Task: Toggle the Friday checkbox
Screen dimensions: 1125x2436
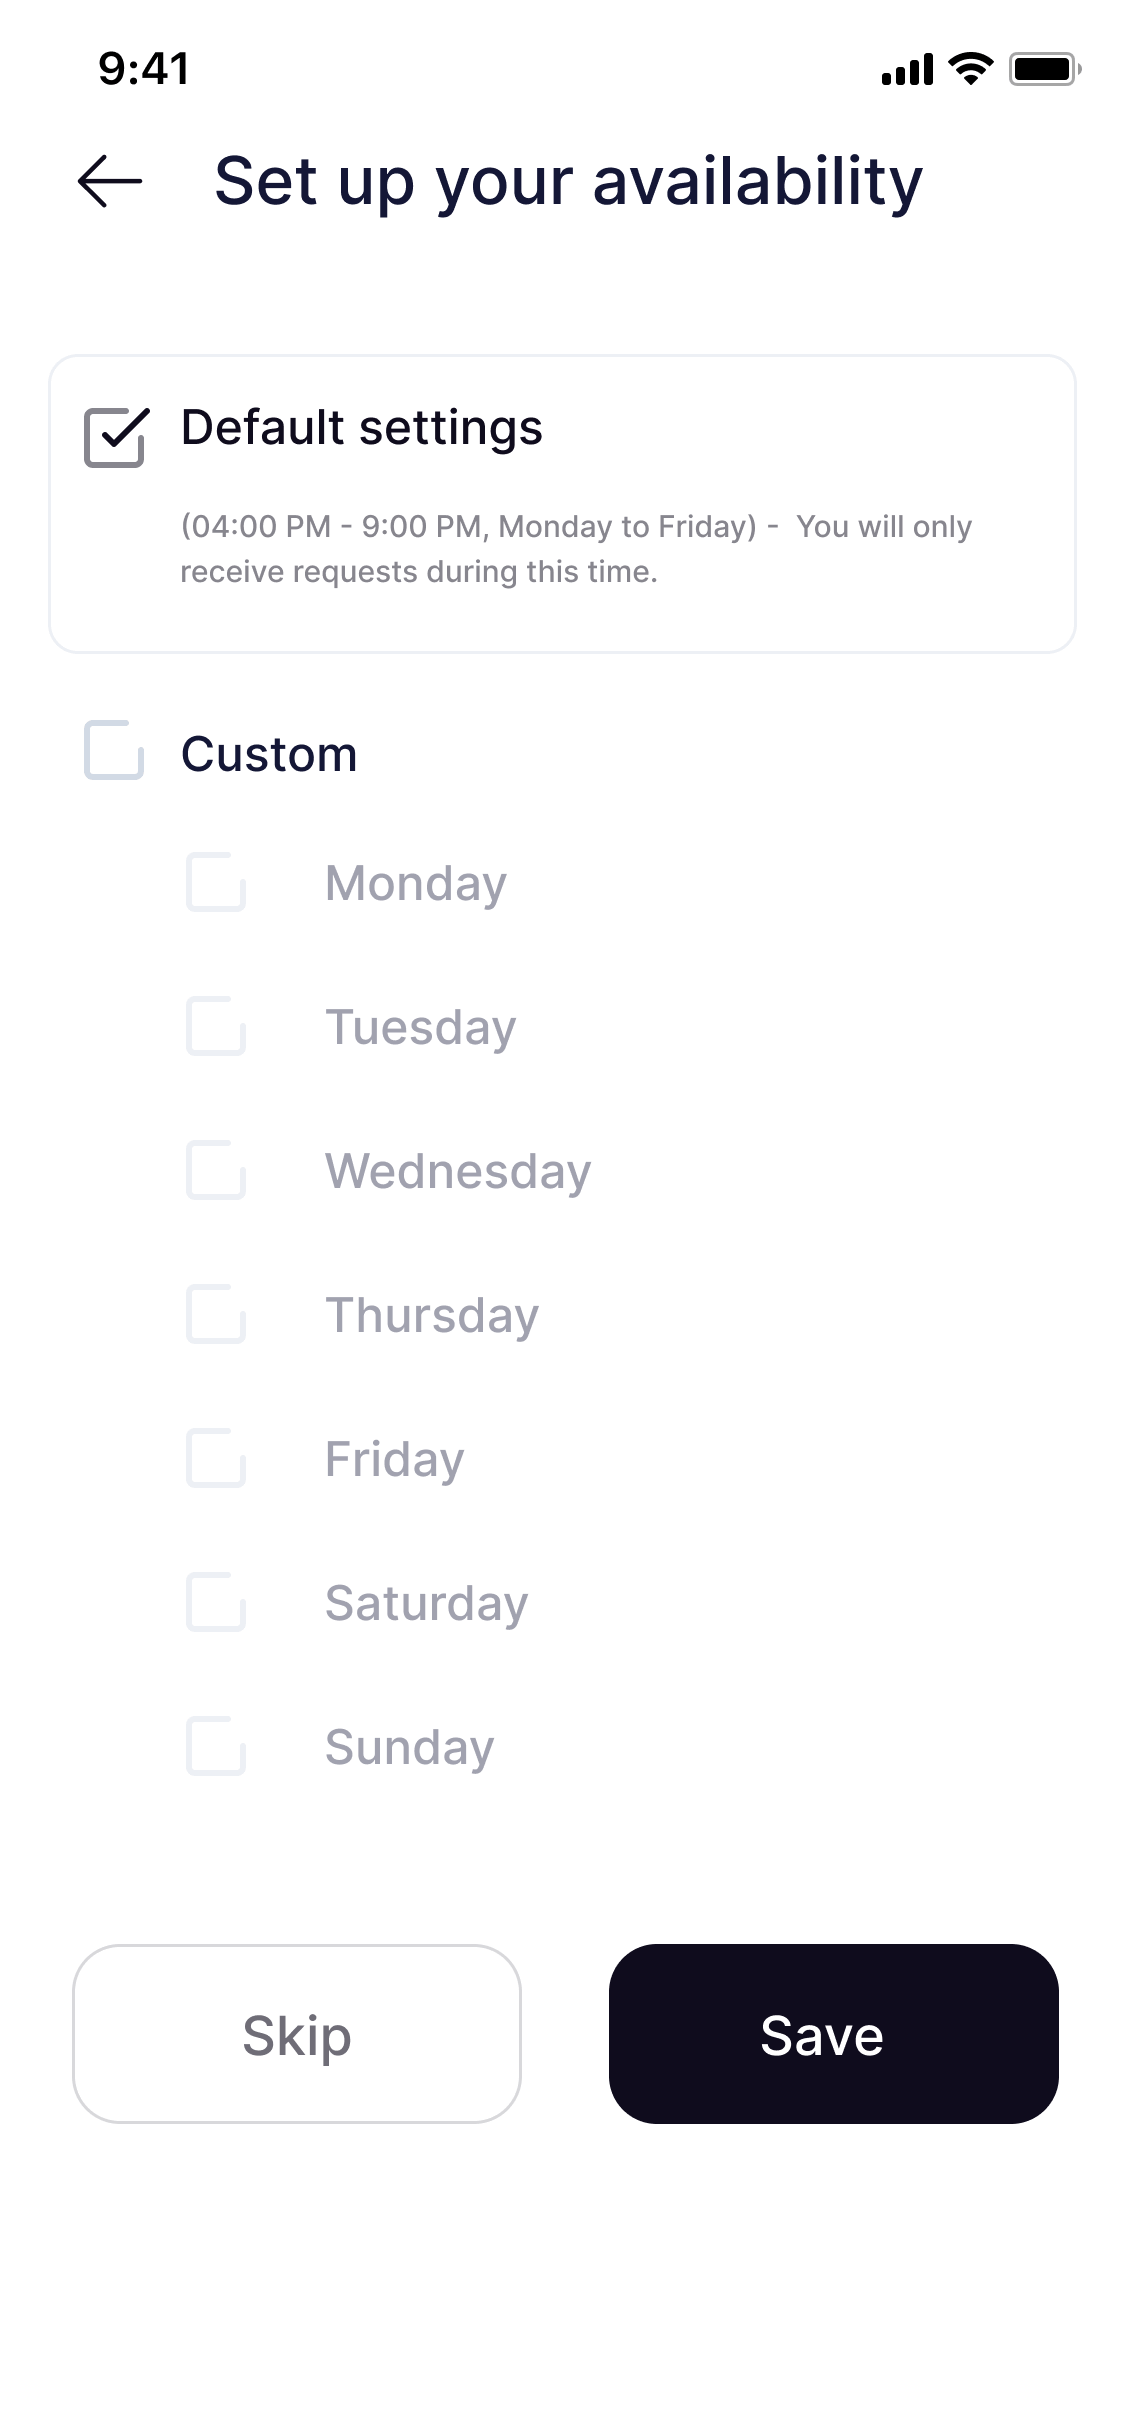Action: coord(216,1458)
